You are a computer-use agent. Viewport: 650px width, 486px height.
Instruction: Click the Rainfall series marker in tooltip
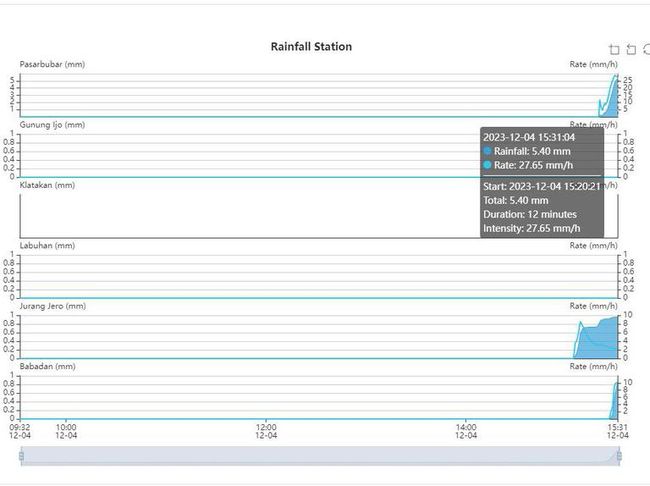coord(488,151)
